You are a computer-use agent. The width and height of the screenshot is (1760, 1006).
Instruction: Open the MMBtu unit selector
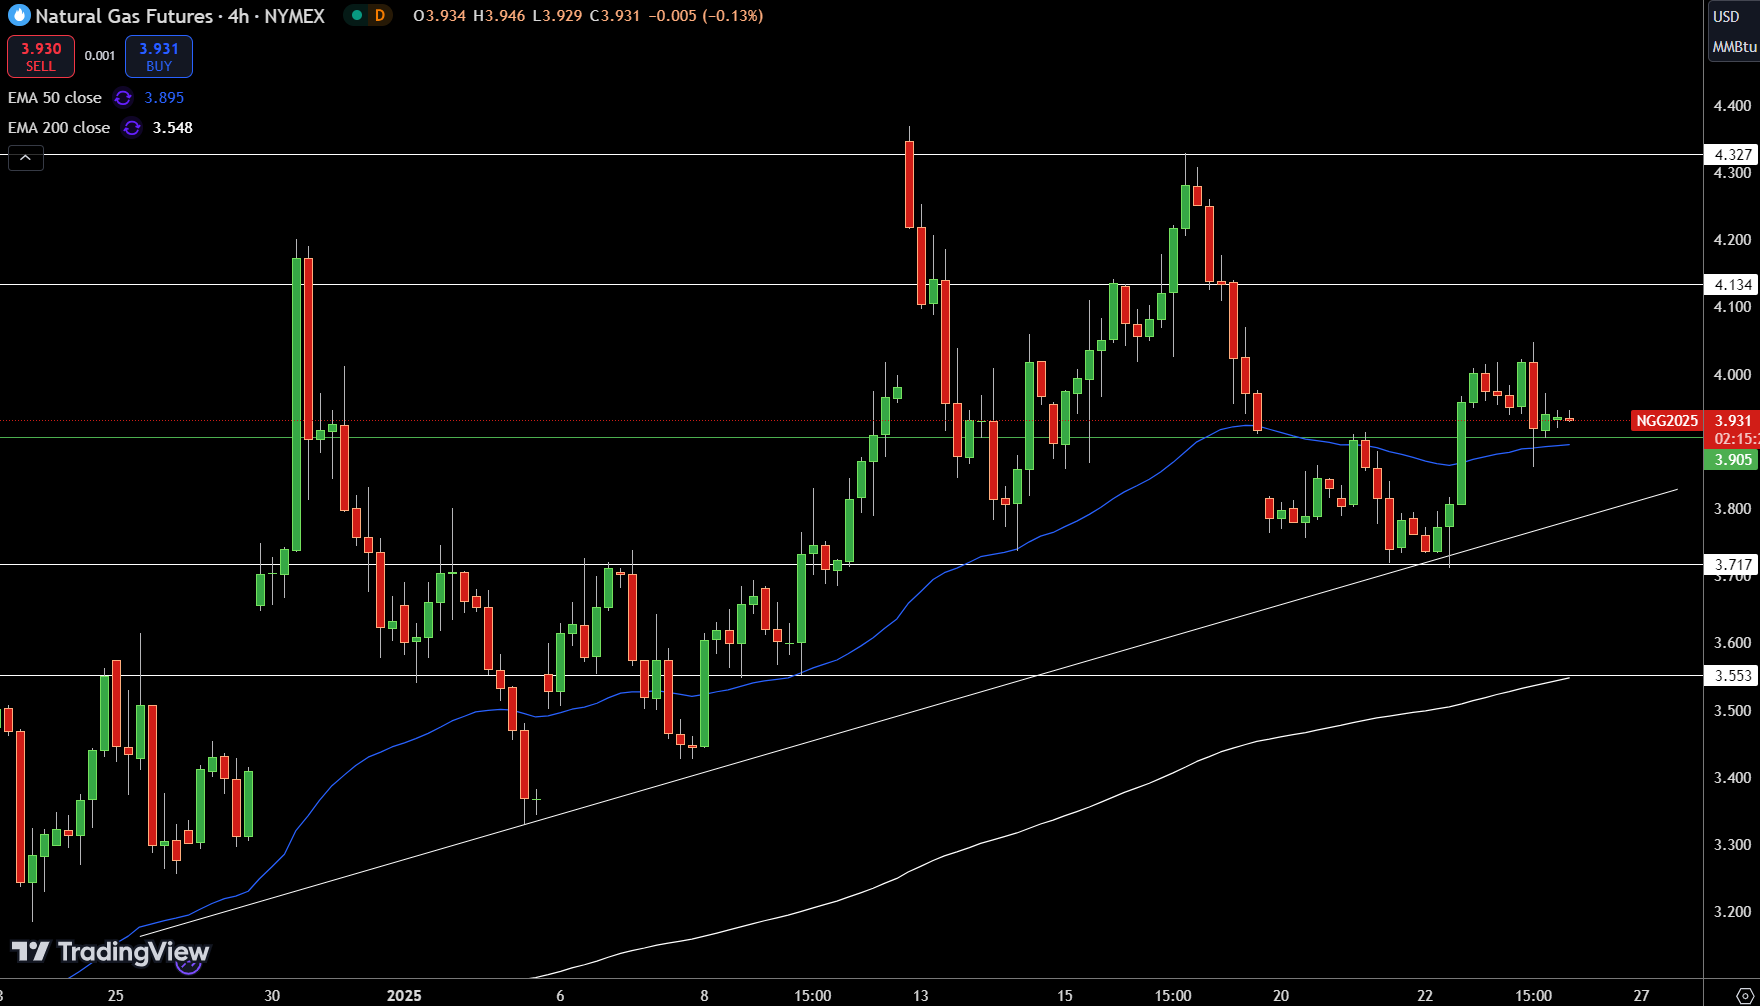(x=1734, y=47)
